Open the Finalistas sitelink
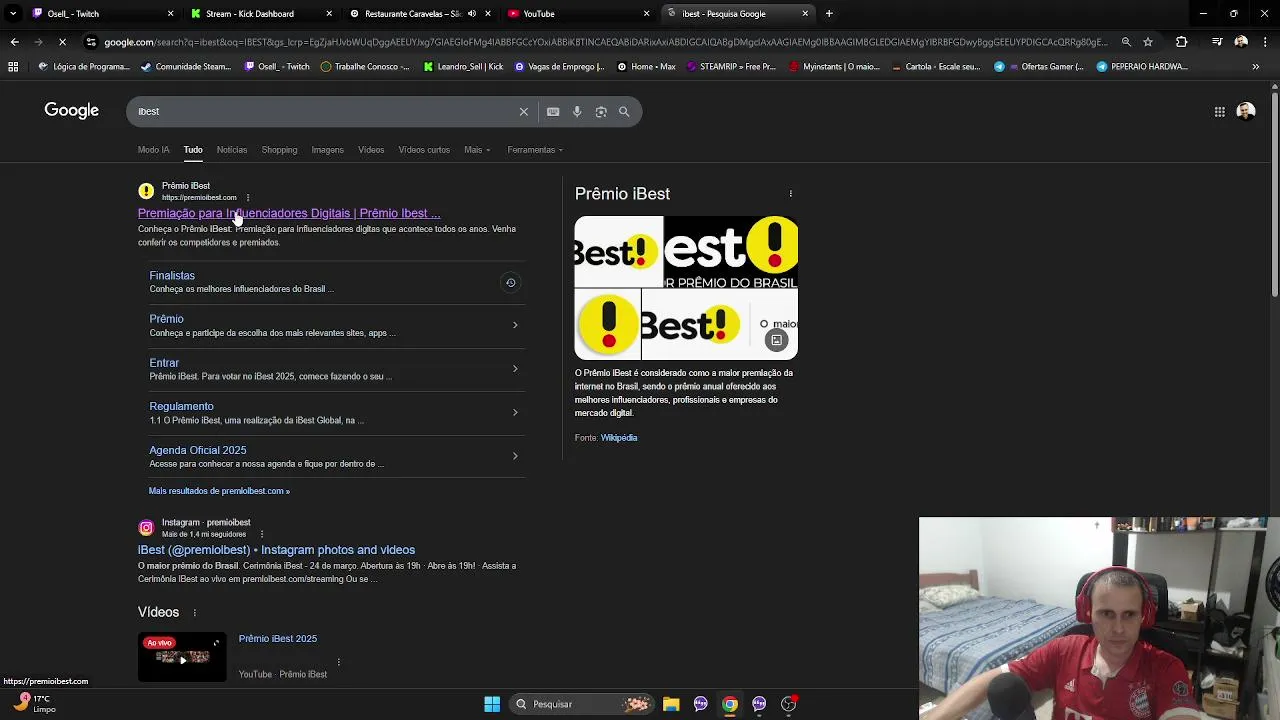The width and height of the screenshot is (1280, 720). coord(172,276)
